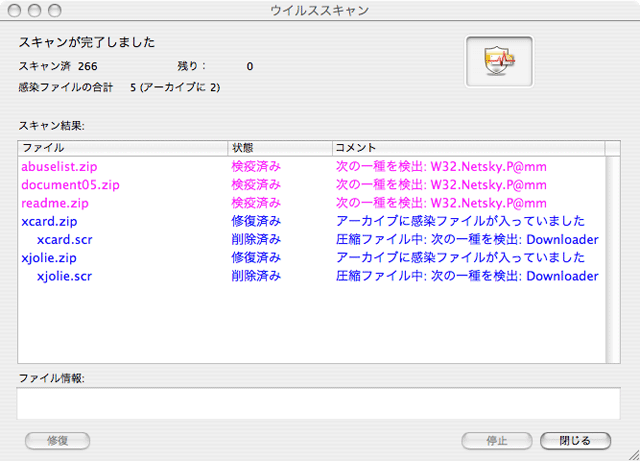Click the window's minimize traffic-light button

[34, 10]
